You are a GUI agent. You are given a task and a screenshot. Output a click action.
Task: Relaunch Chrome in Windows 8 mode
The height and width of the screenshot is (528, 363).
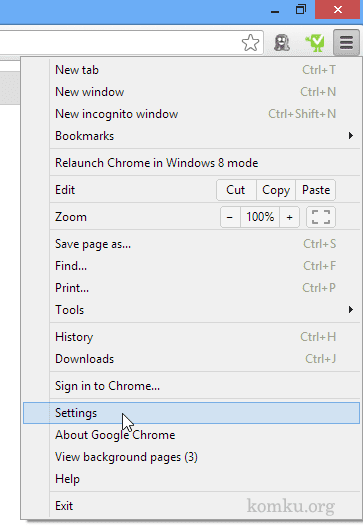[x=205, y=163]
